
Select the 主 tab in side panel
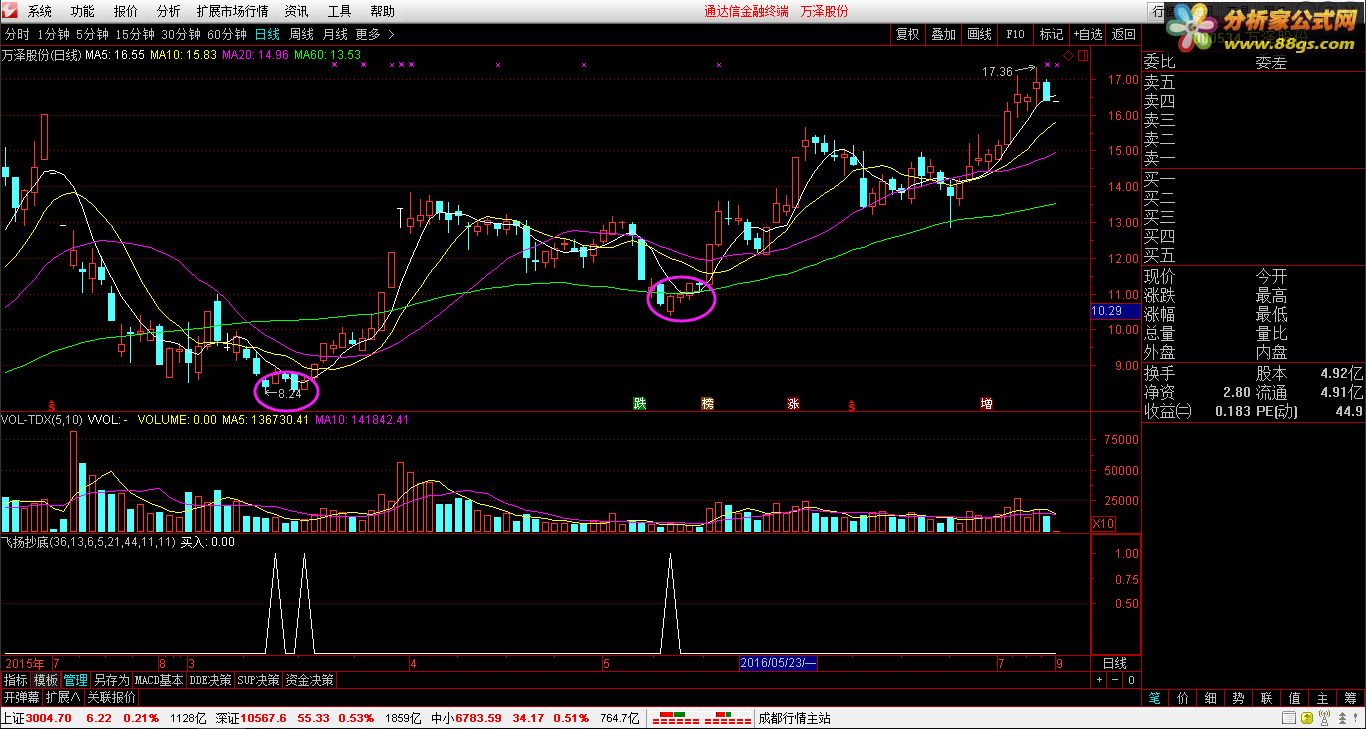click(x=1322, y=698)
